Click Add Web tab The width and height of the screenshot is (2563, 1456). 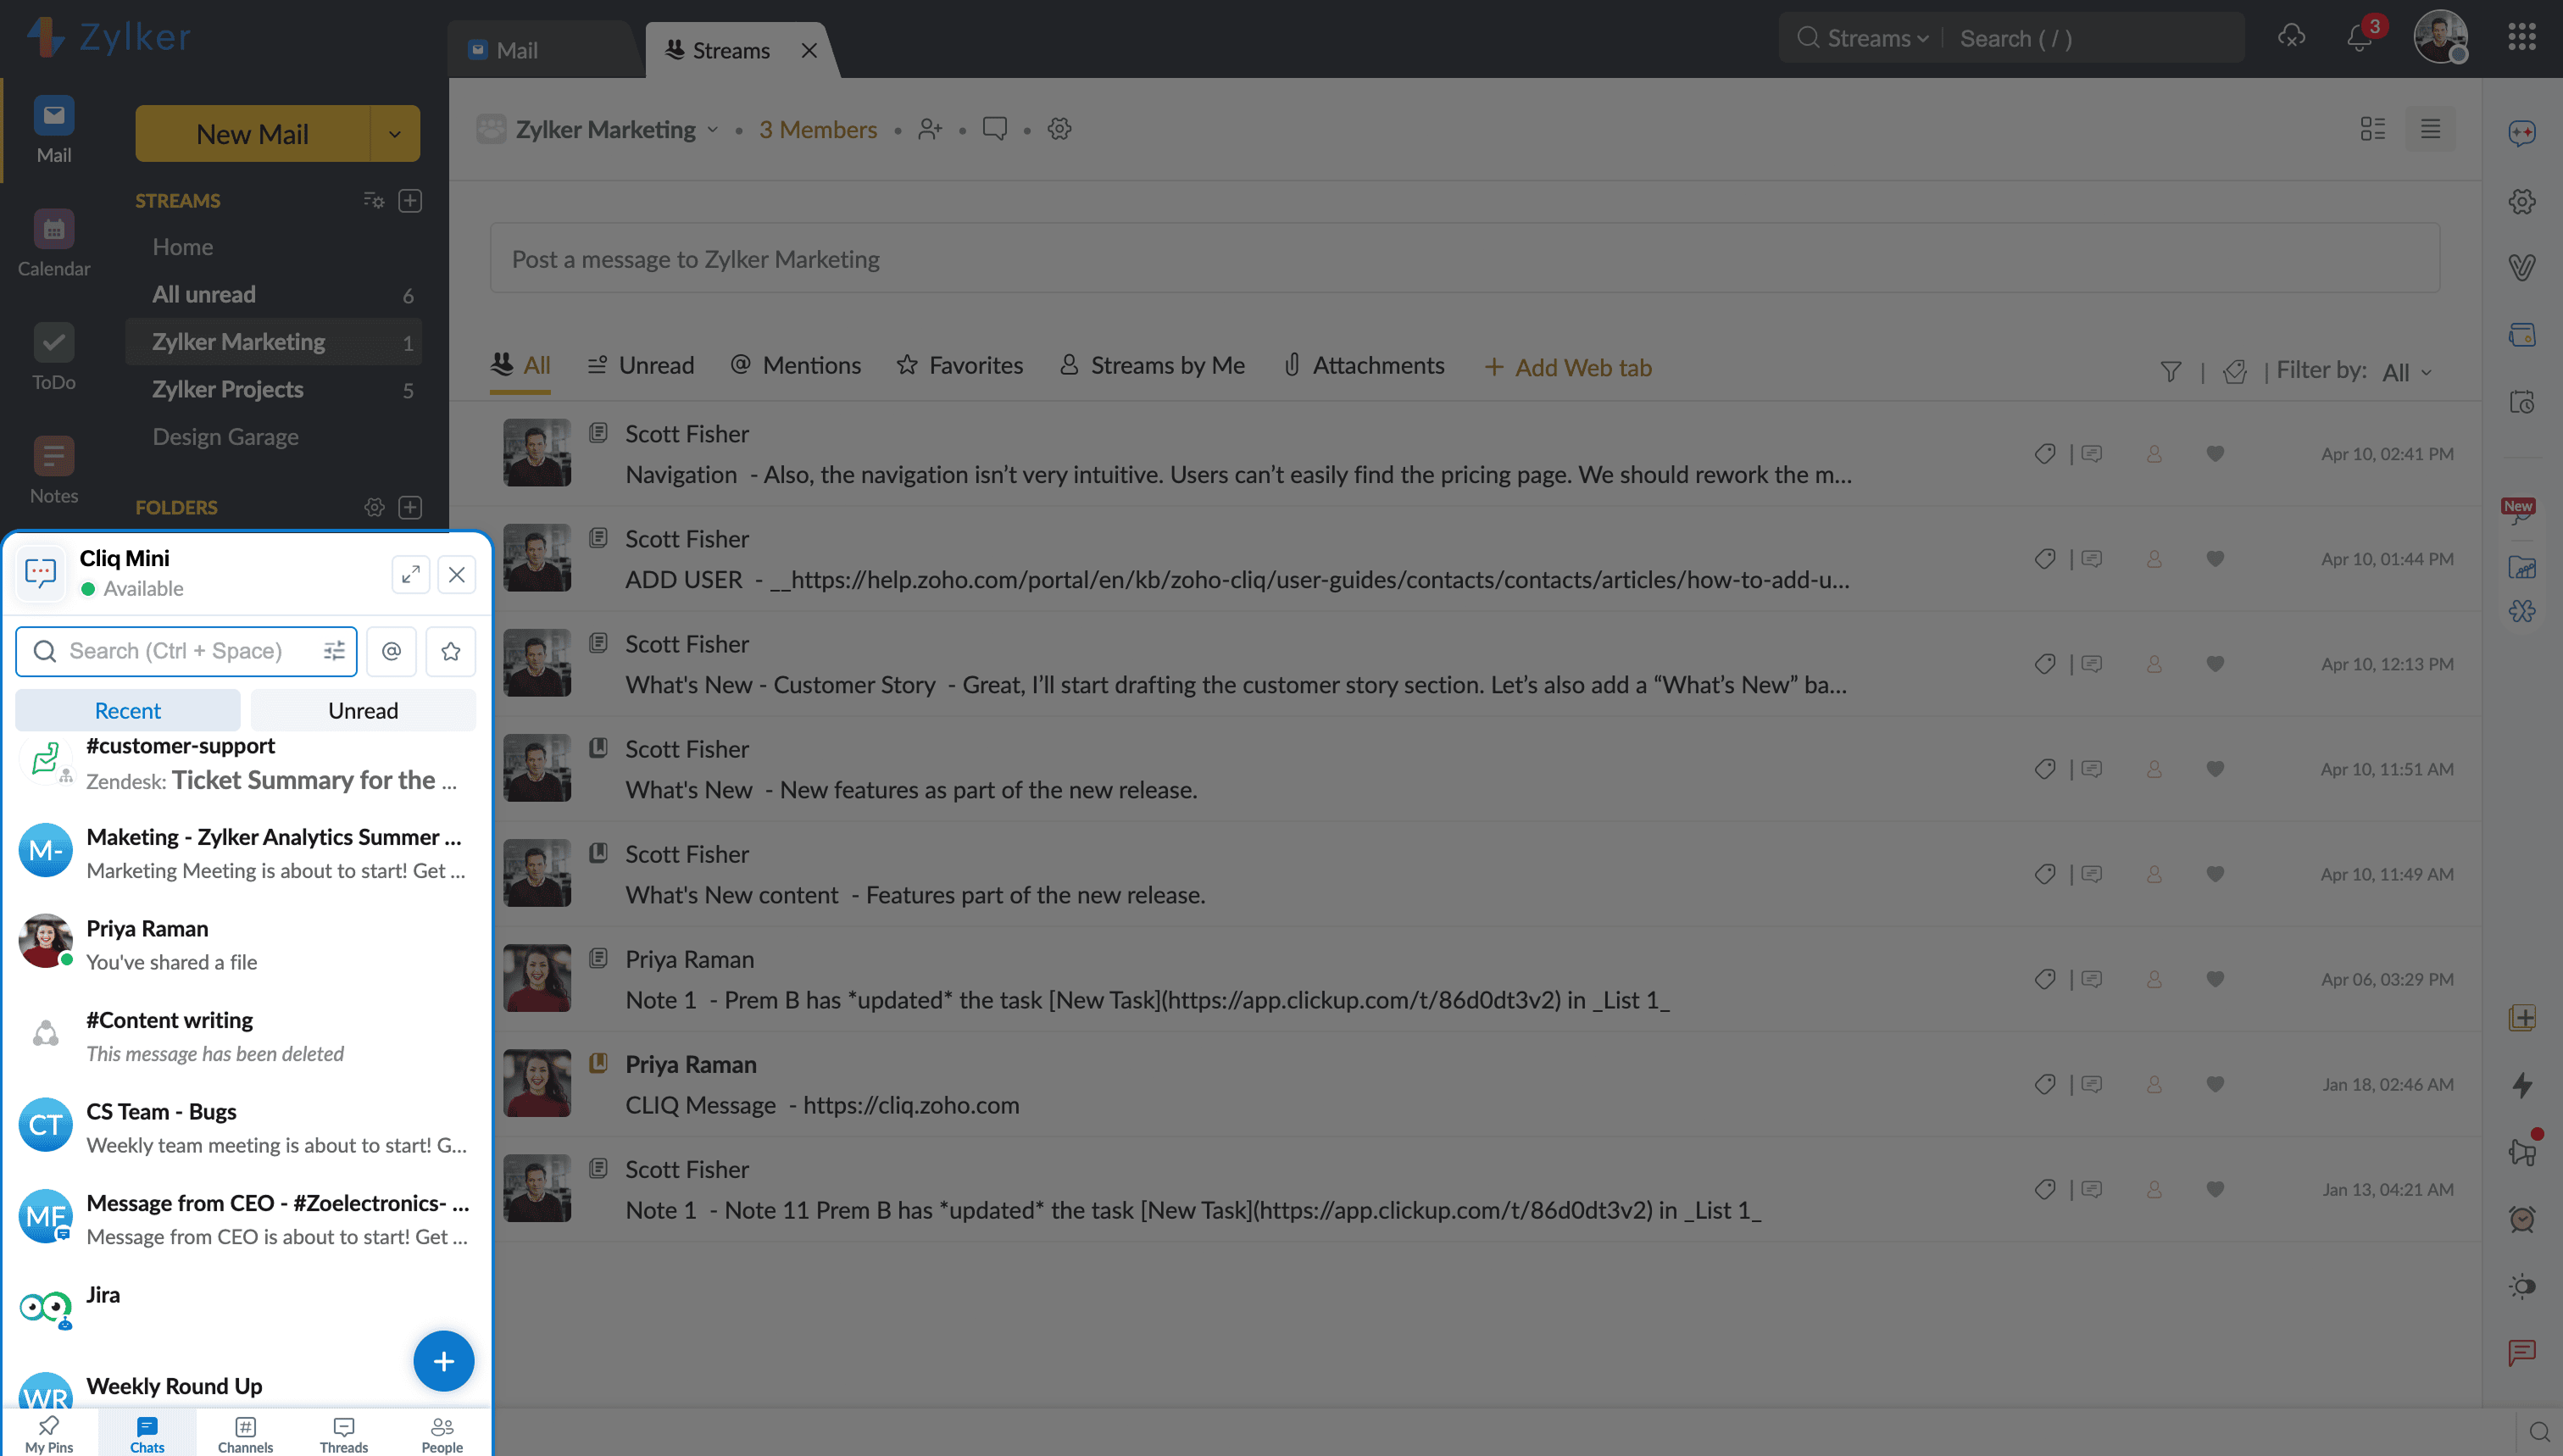tap(1568, 368)
